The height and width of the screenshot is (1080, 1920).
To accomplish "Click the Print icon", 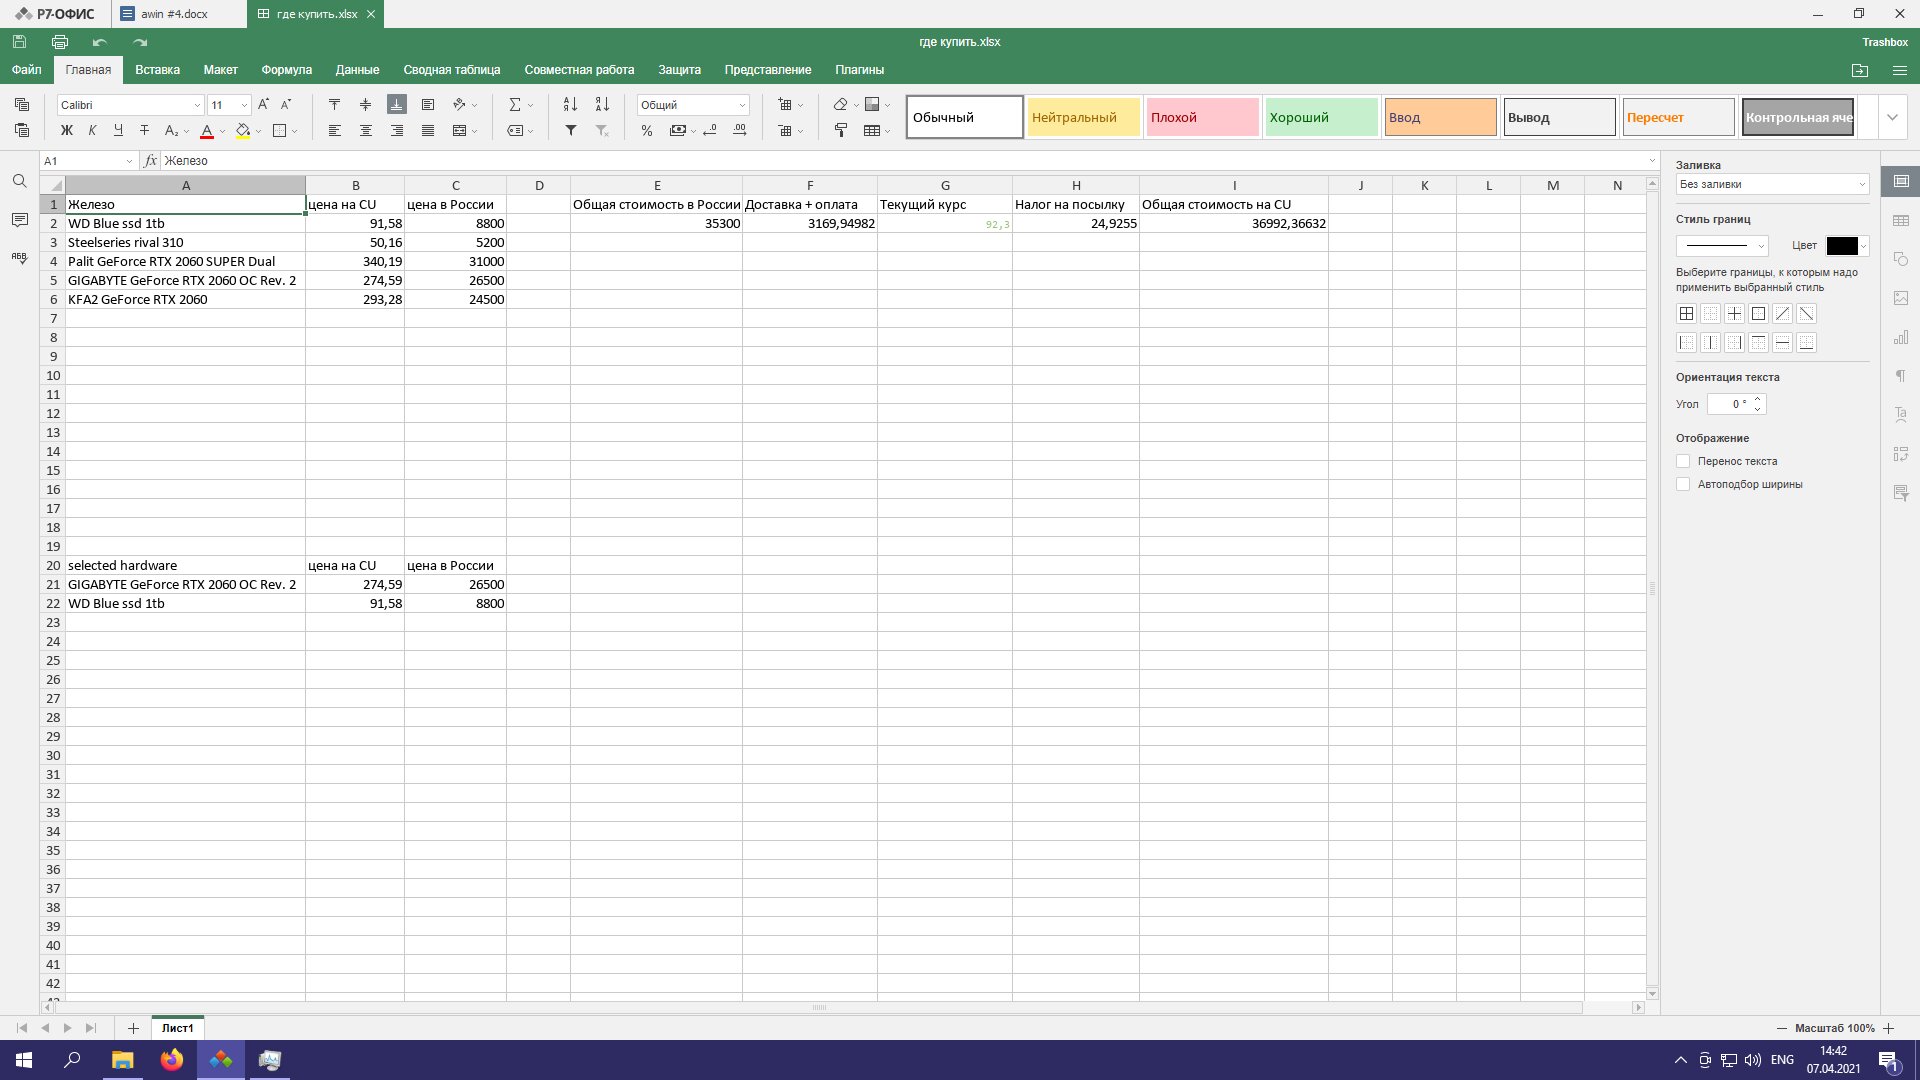I will [60, 42].
